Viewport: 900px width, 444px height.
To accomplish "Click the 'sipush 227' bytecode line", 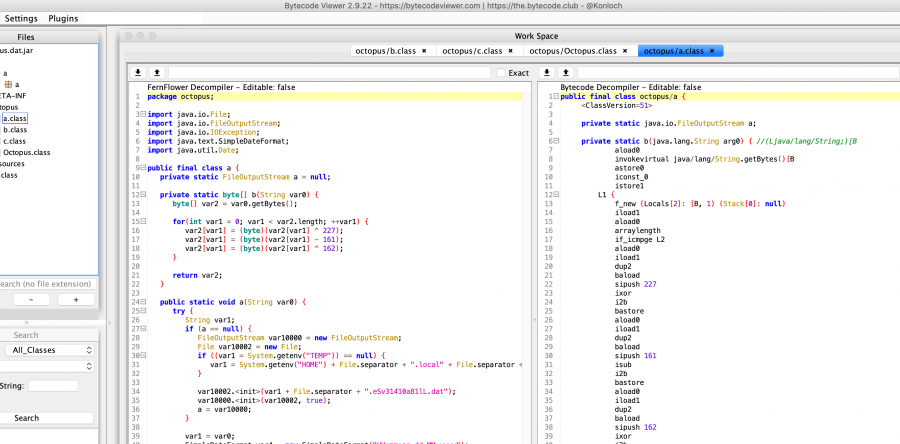I will (635, 285).
